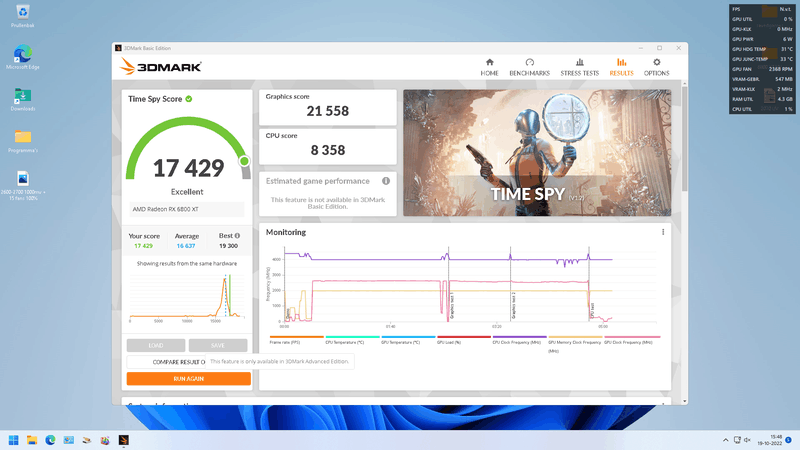Click the Graphics score 21 558 value

click(328, 111)
